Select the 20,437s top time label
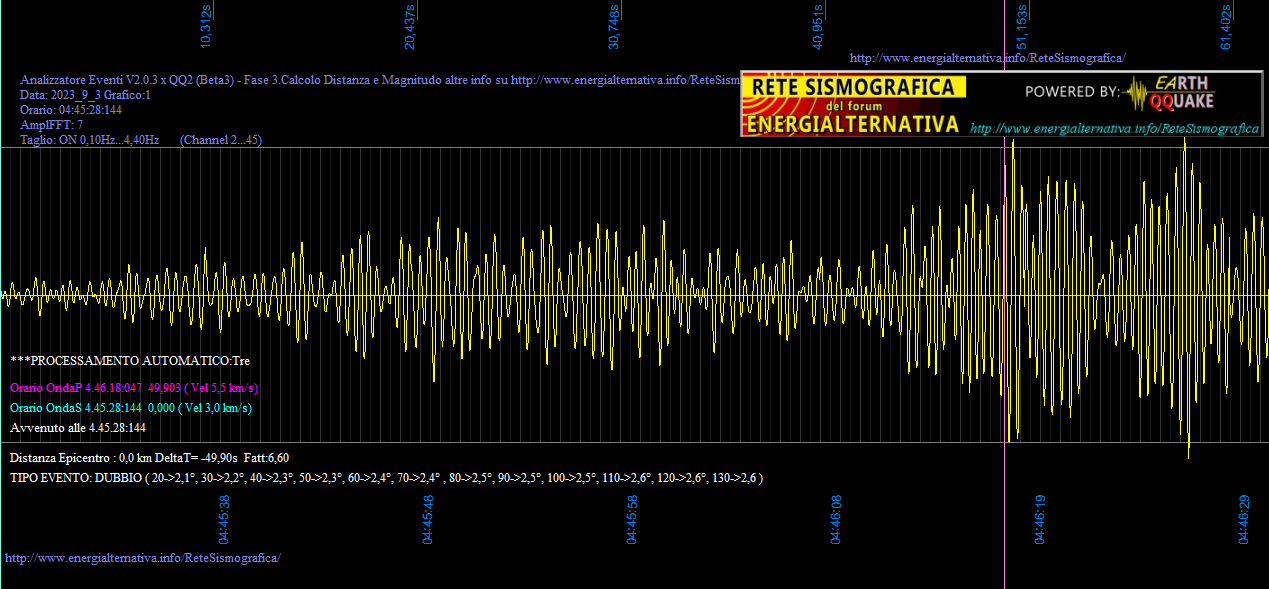 (410, 26)
